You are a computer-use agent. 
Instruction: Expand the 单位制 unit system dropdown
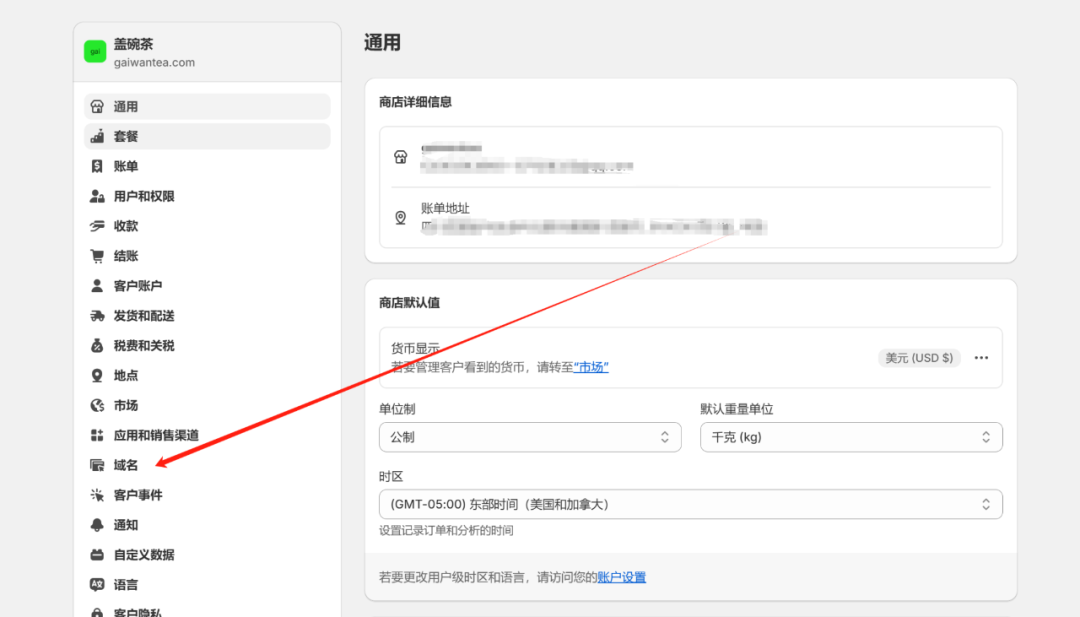530,437
